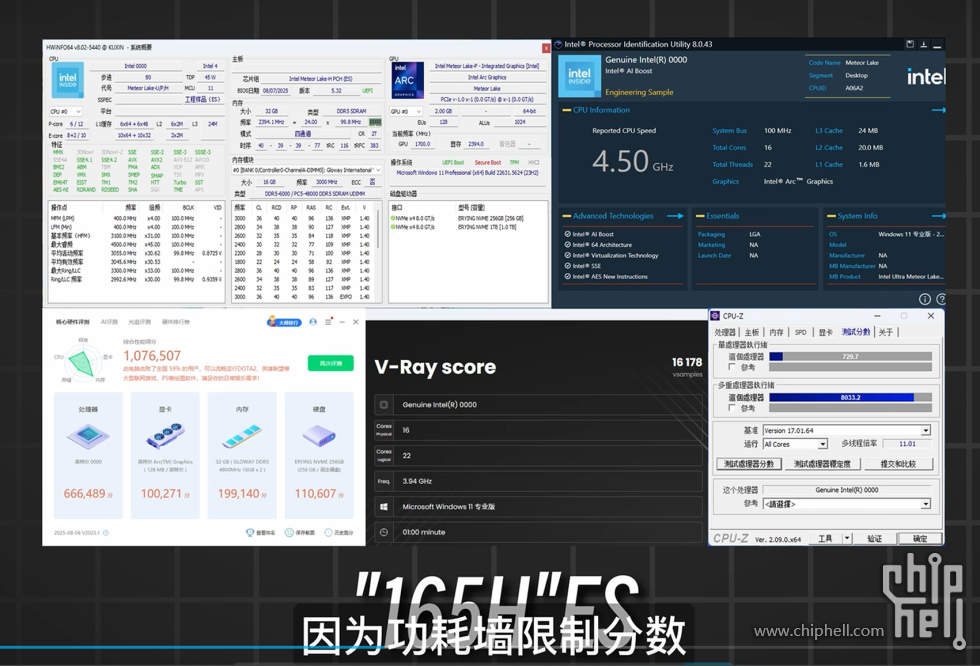Switch to the 关于 tab in CPU-Z
980x666 pixels.
point(886,332)
